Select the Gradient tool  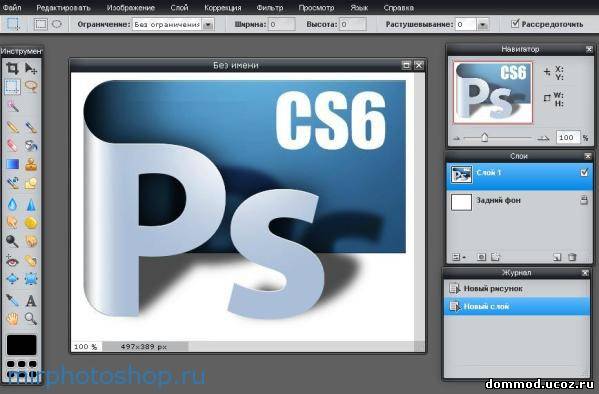13,164
